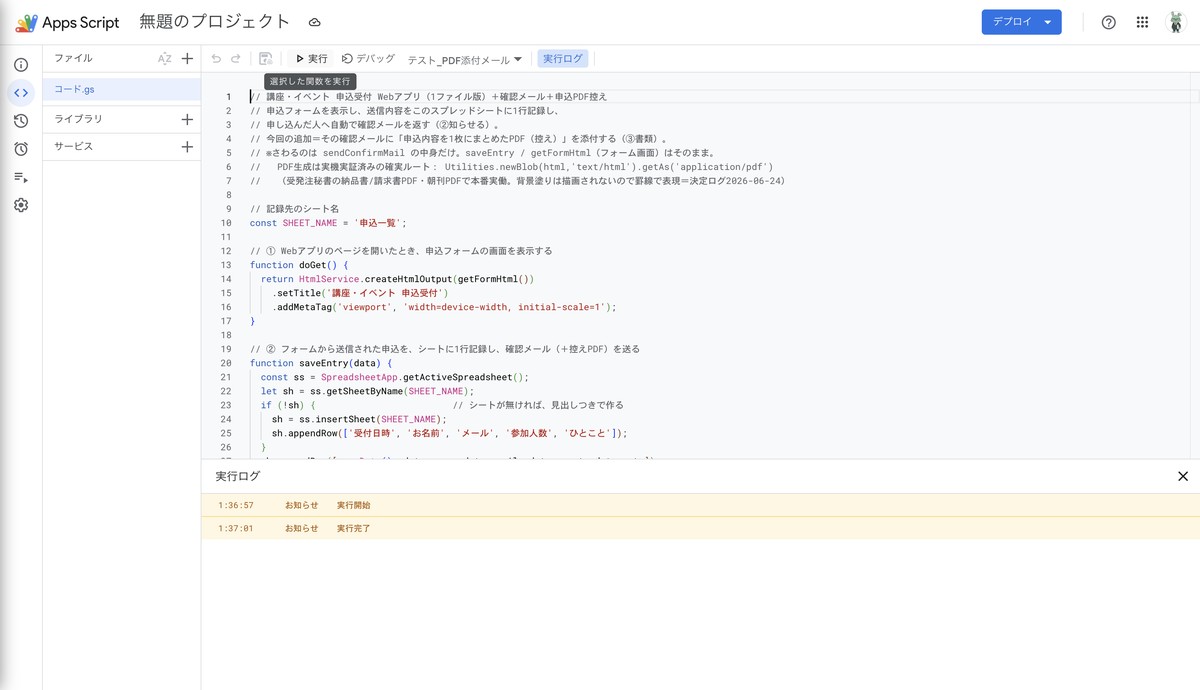Rename project title 無題のプロジェクト

(215, 22)
